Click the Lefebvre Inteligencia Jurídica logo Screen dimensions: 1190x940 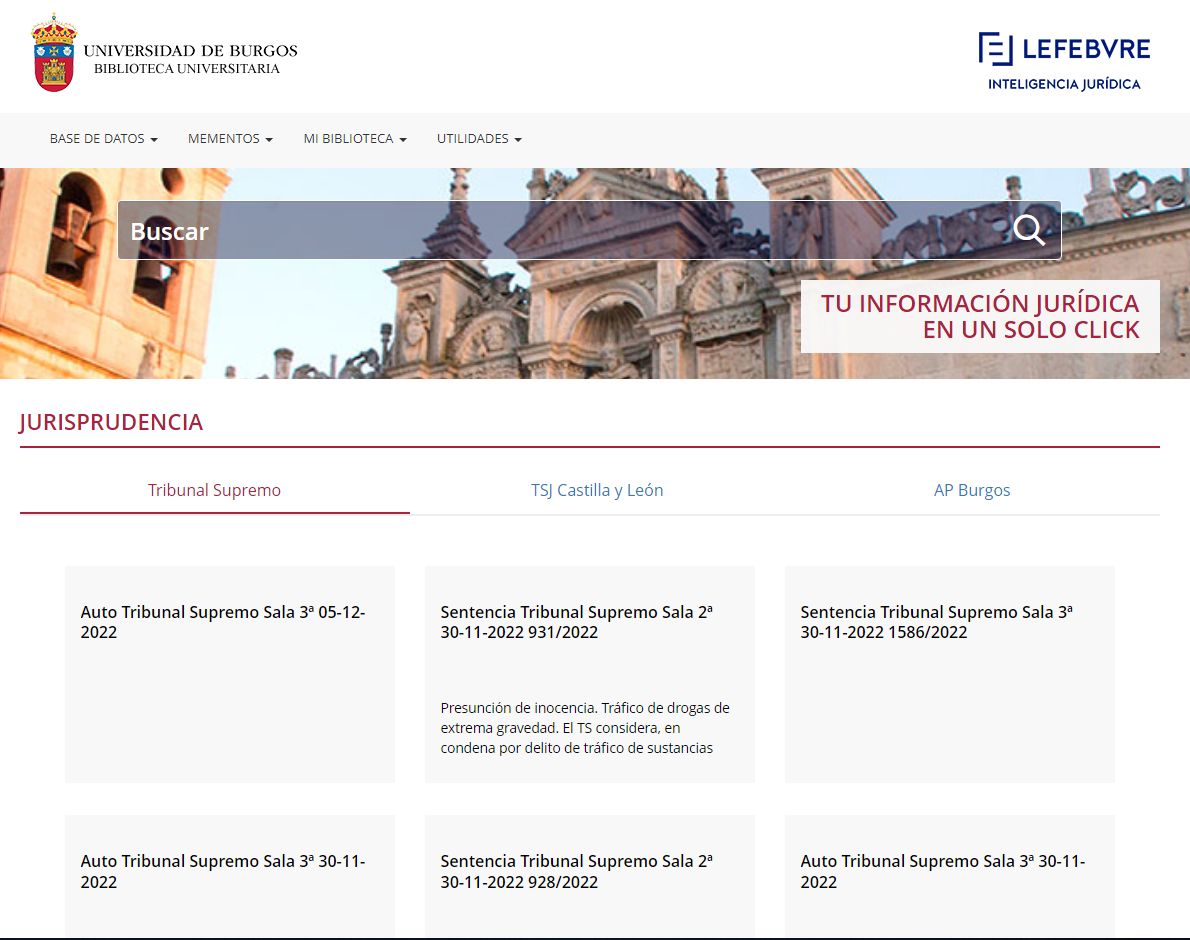1064,60
